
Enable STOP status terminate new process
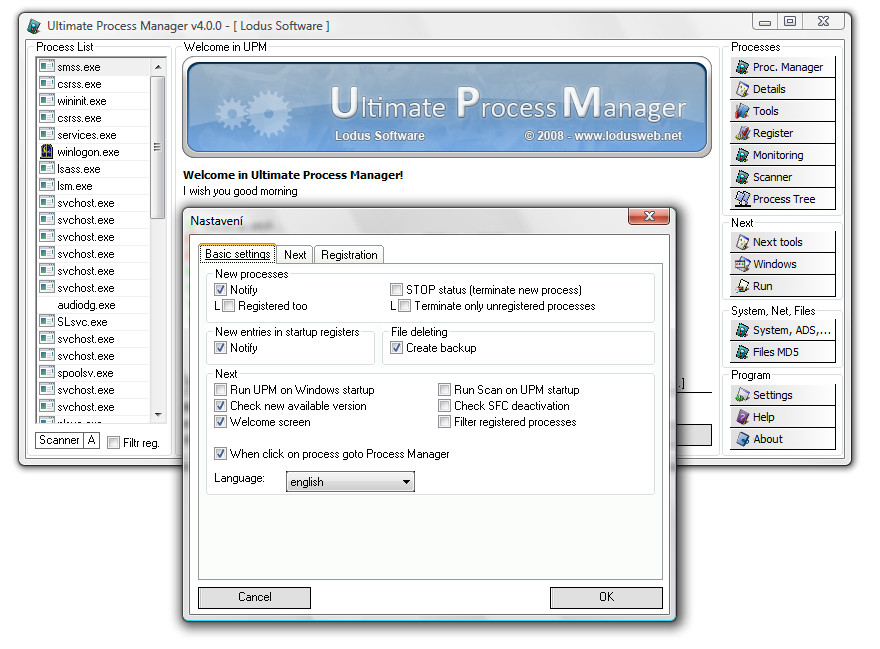point(397,290)
